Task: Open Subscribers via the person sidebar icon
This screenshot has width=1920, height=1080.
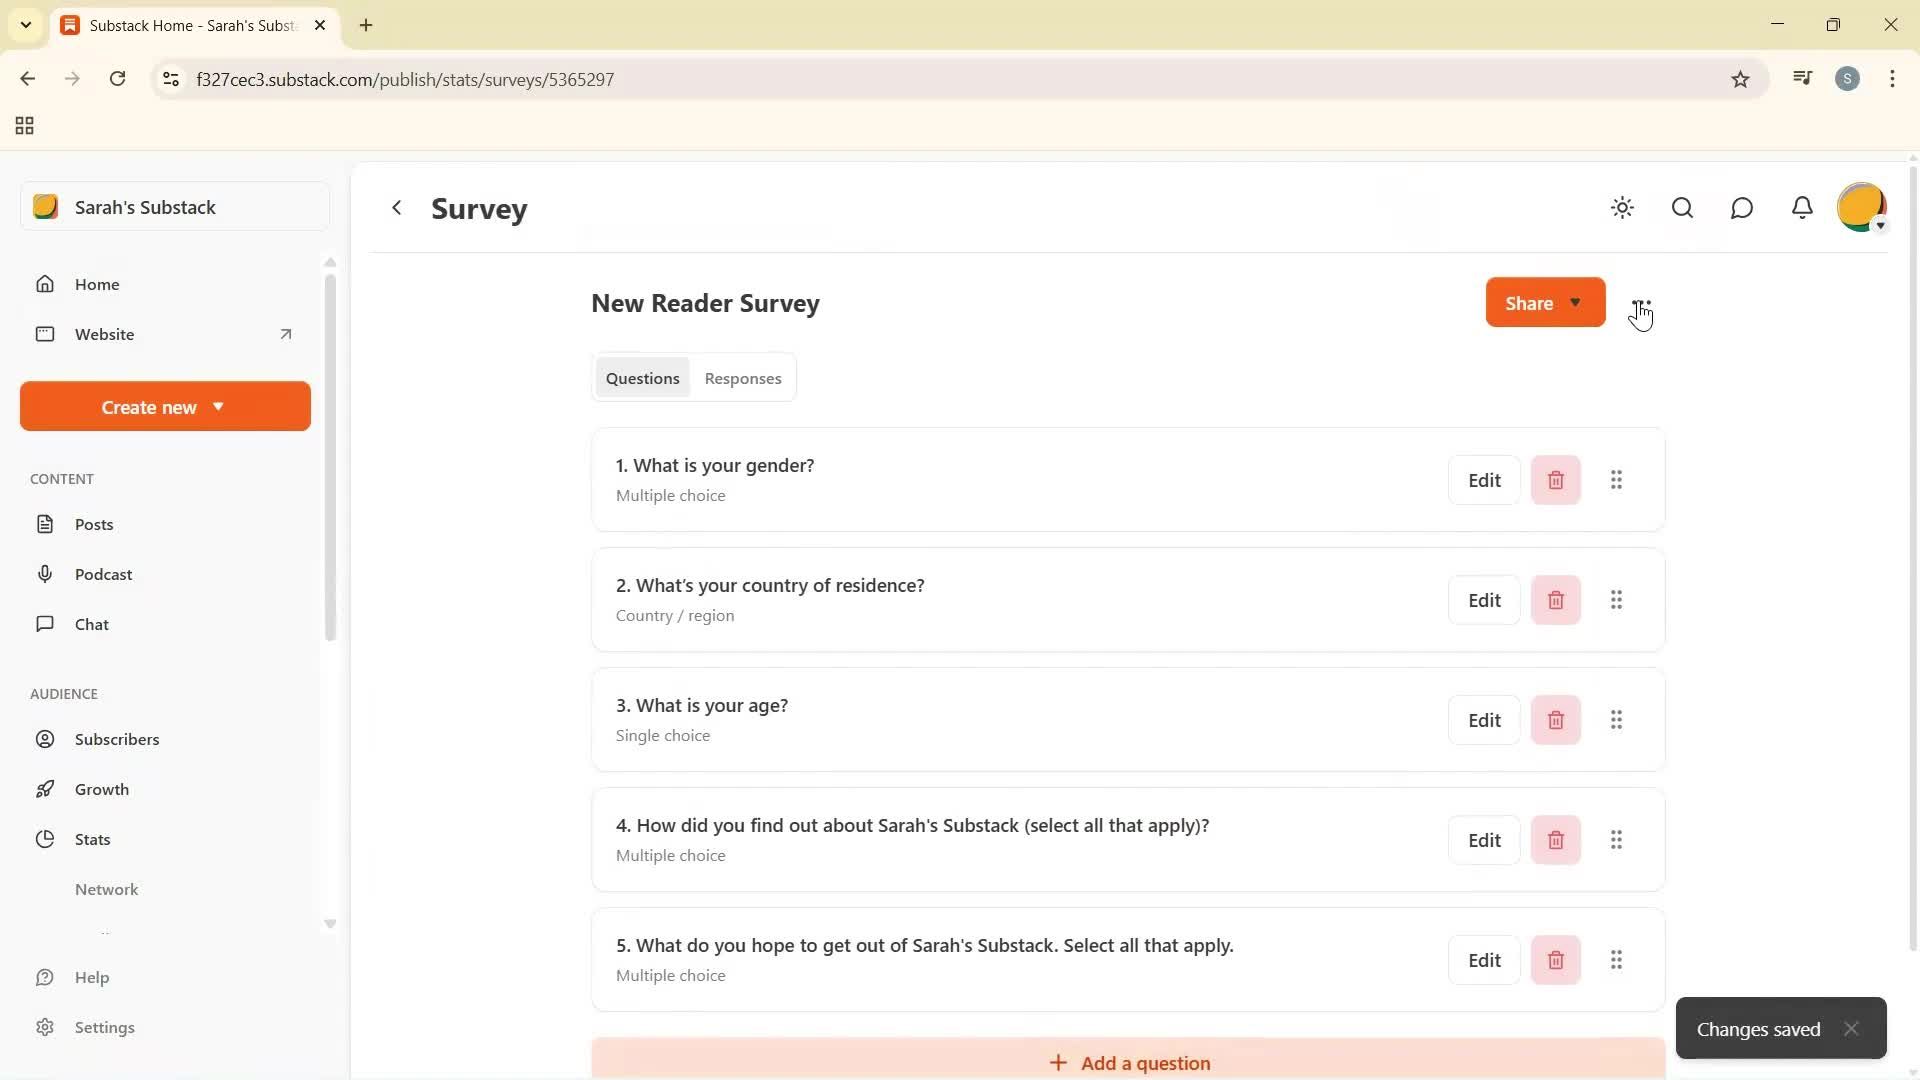Action: pos(46,739)
